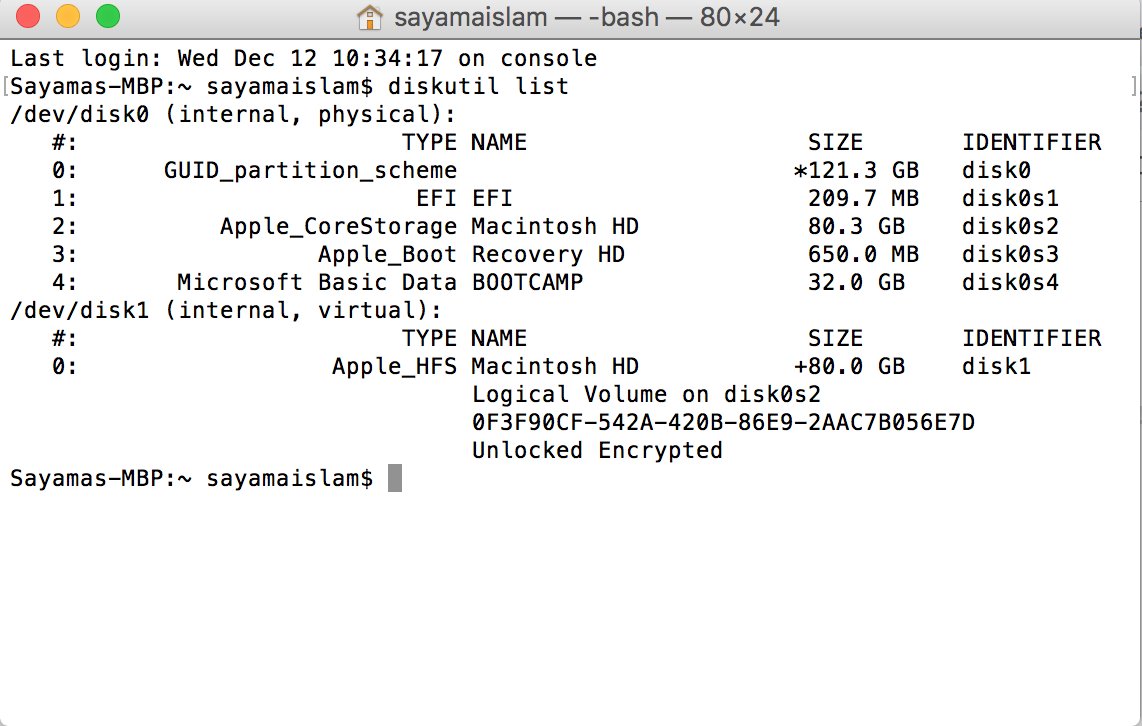Click the Apple_HFS type entry
Viewport: 1142px width, 726px height.
tap(394, 367)
